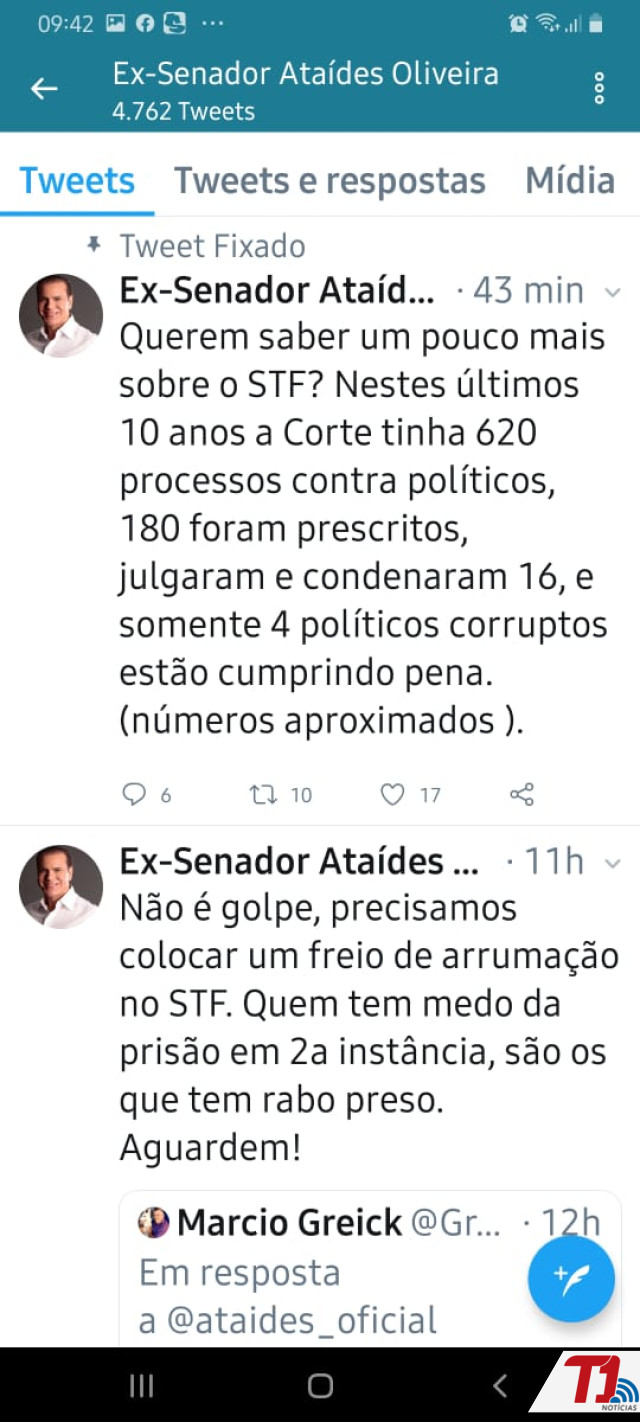Share the pinned tweet

522,795
